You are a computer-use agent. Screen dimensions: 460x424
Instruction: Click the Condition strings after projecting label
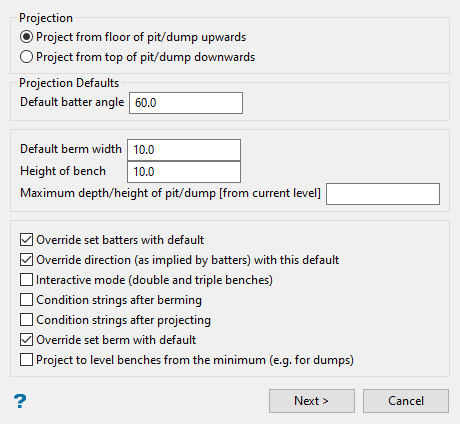(x=123, y=320)
